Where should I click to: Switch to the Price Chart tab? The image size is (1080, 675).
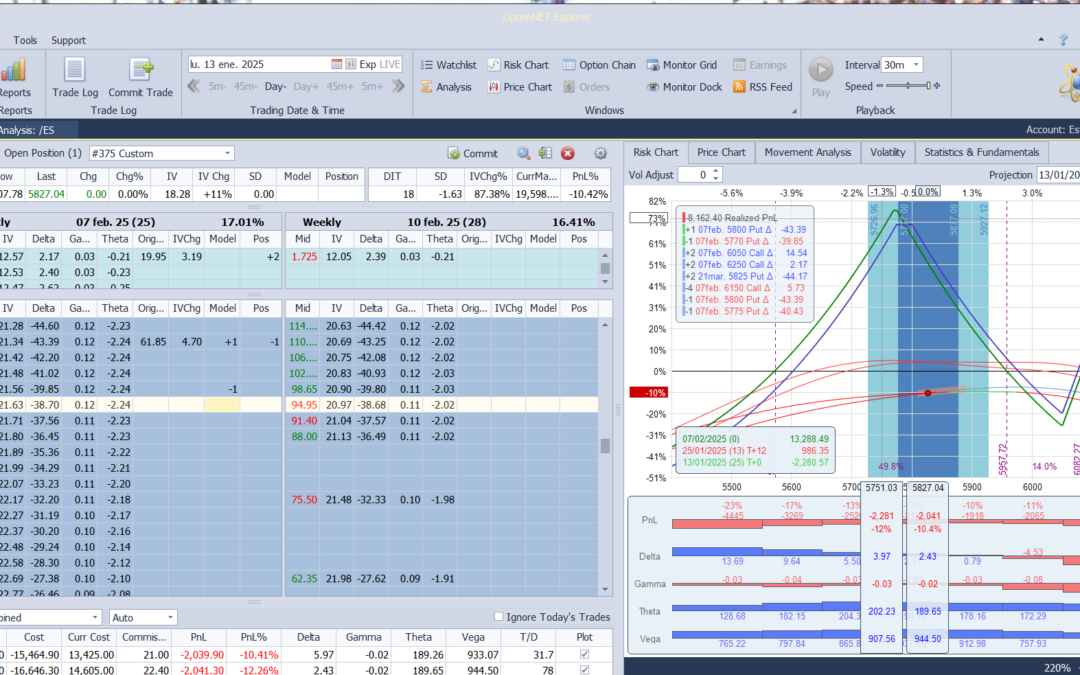coord(721,152)
